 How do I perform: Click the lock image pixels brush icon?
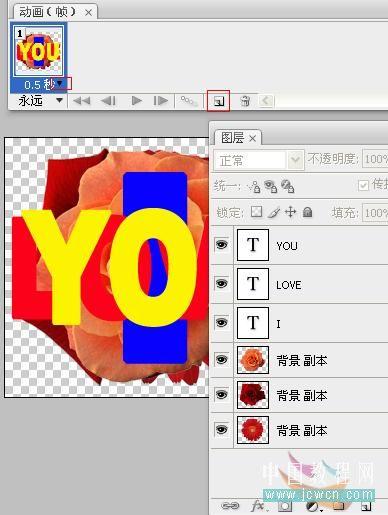[274, 212]
